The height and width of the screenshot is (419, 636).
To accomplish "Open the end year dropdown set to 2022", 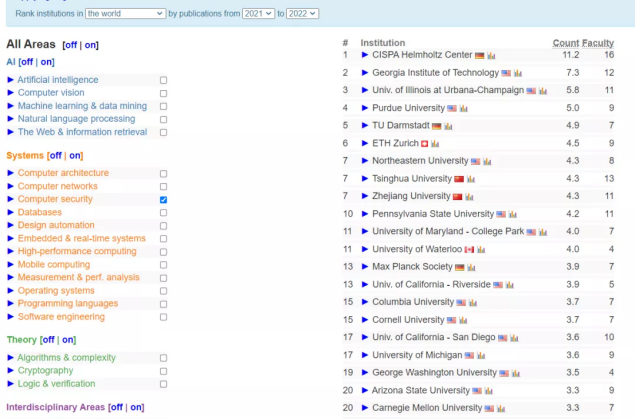I will pos(302,13).
